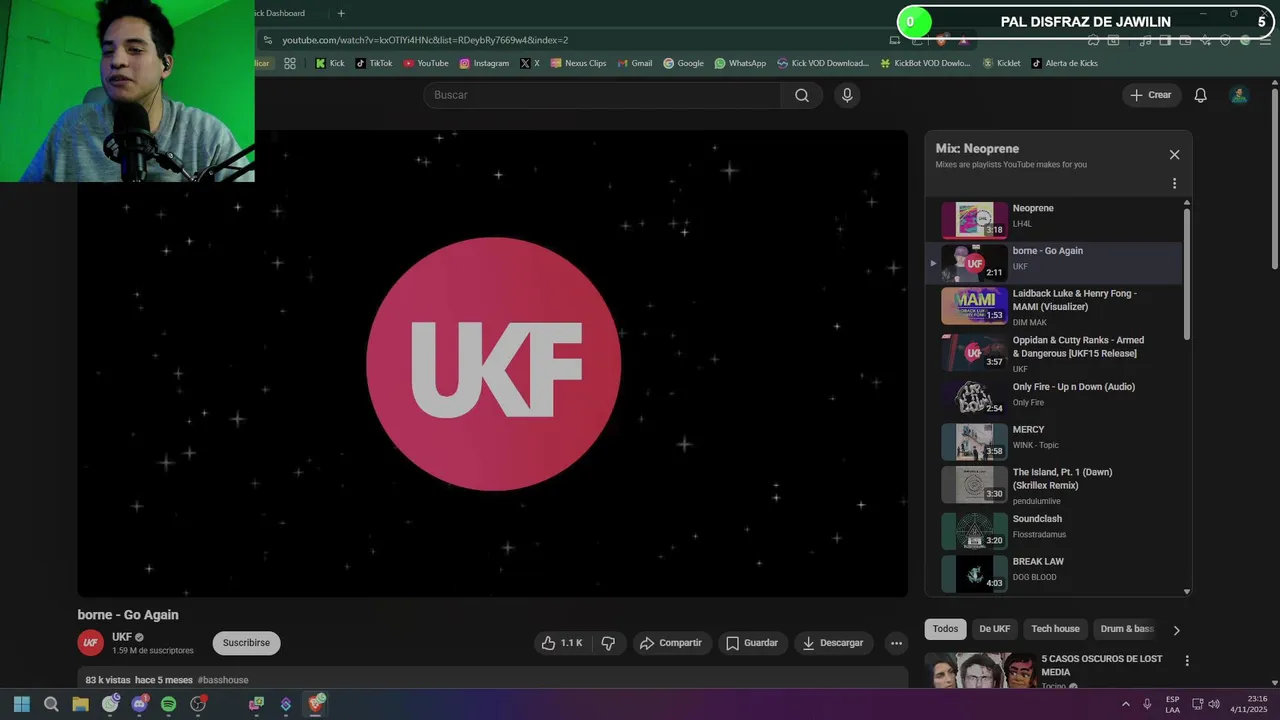Open OBS Studio from the taskbar
Screen dimensions: 1280x720
click(198, 704)
